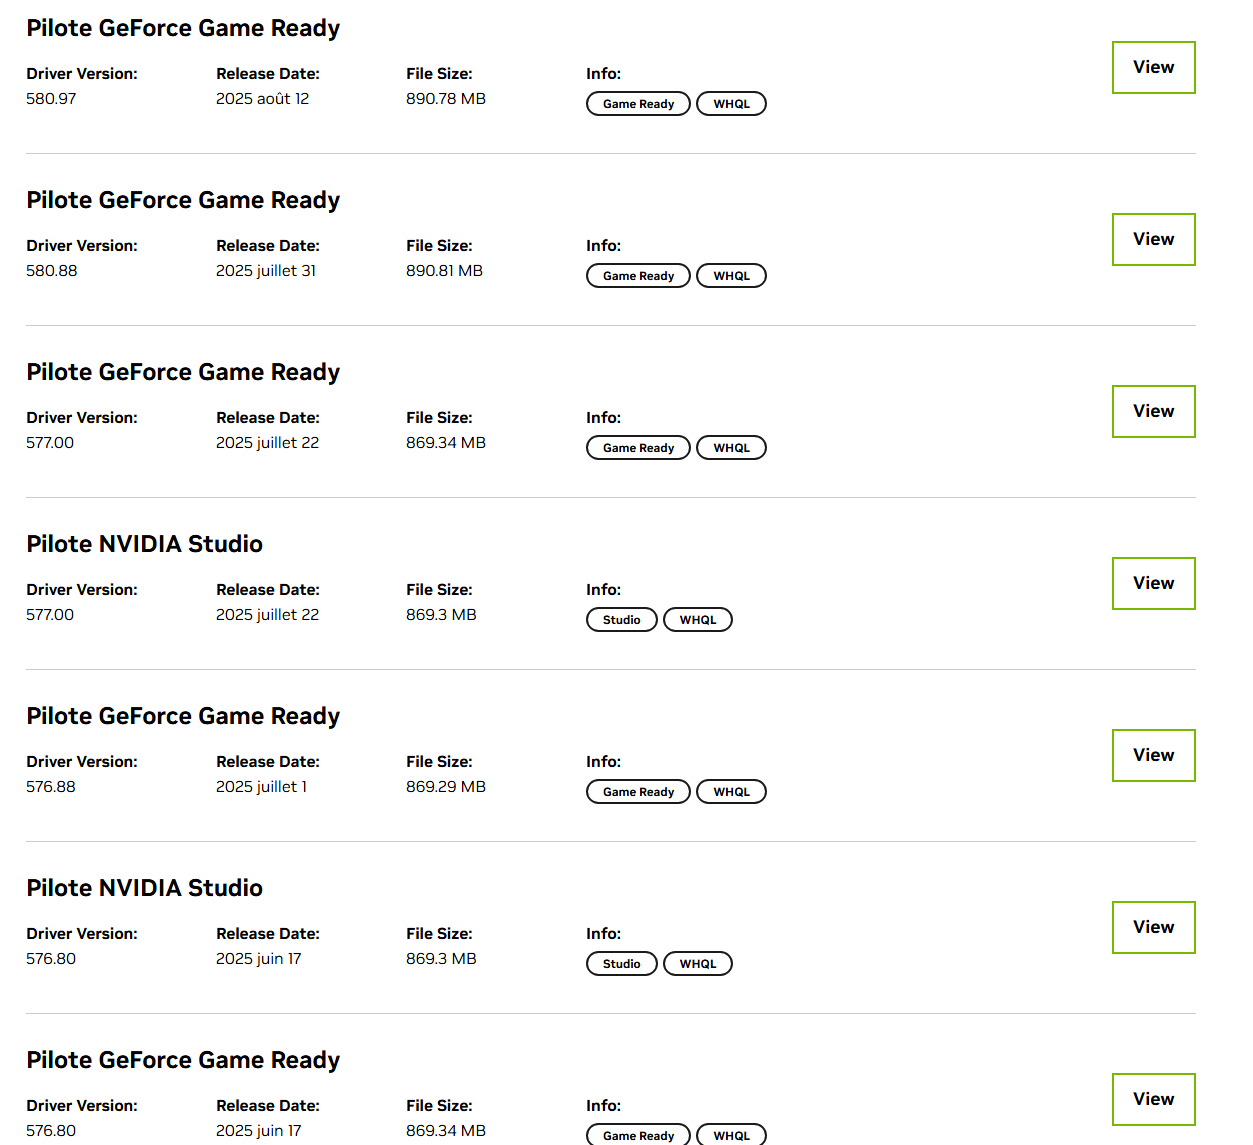Open View for Studio driver 576.80

(x=1153, y=927)
